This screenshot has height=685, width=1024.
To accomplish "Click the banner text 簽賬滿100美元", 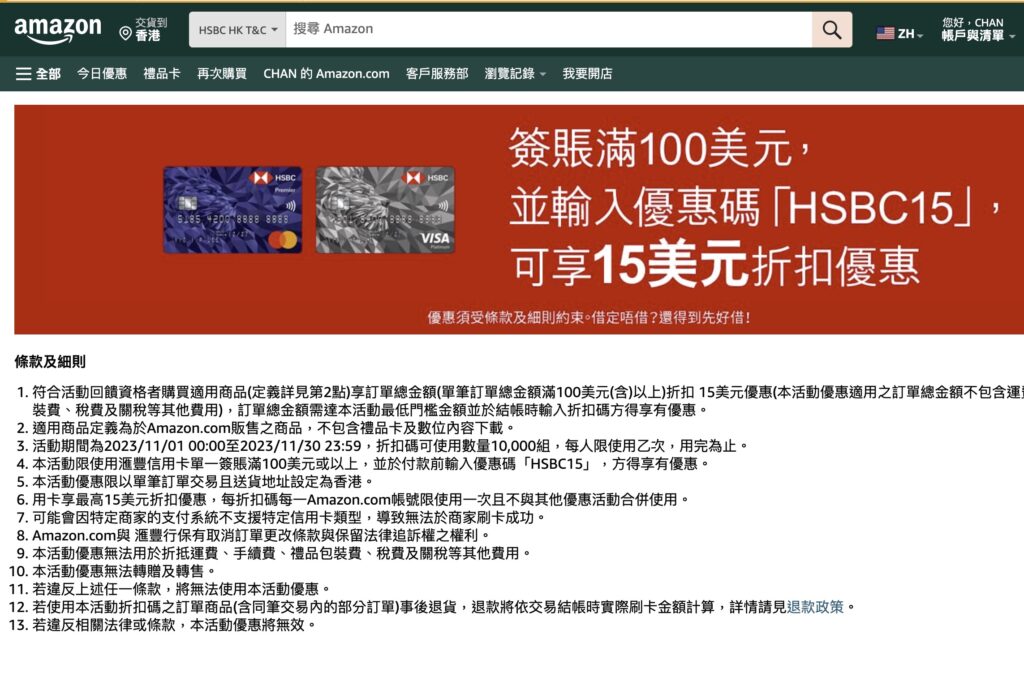I will tap(660, 147).
